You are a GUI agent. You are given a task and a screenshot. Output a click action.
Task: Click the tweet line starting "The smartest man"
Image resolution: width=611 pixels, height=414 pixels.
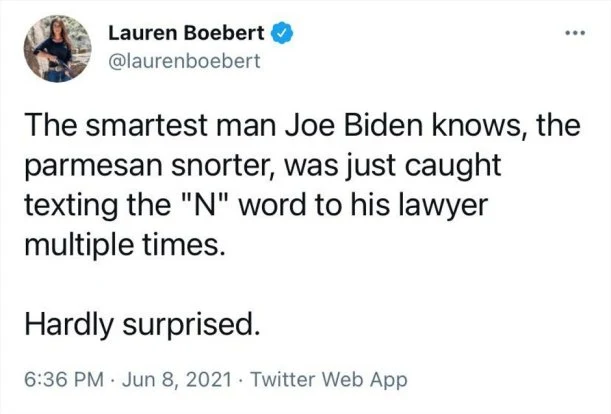pyautogui.click(x=303, y=126)
